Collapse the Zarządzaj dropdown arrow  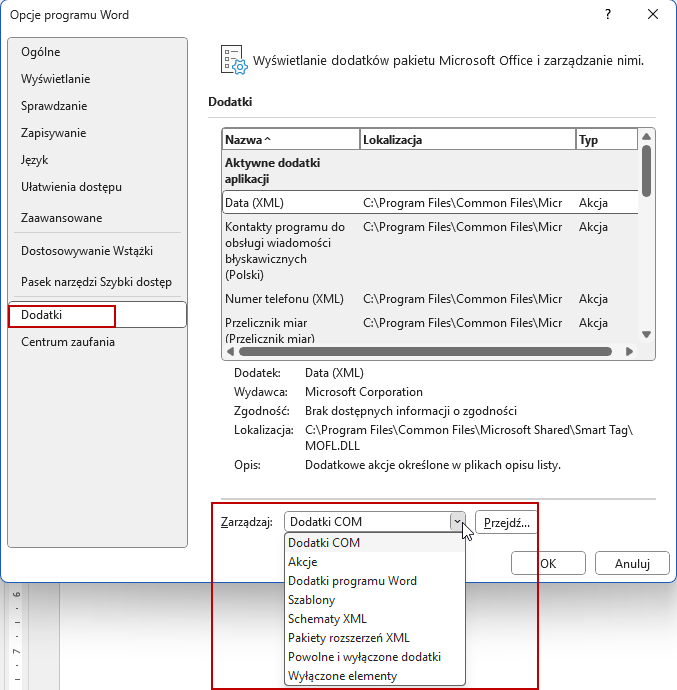coord(457,522)
